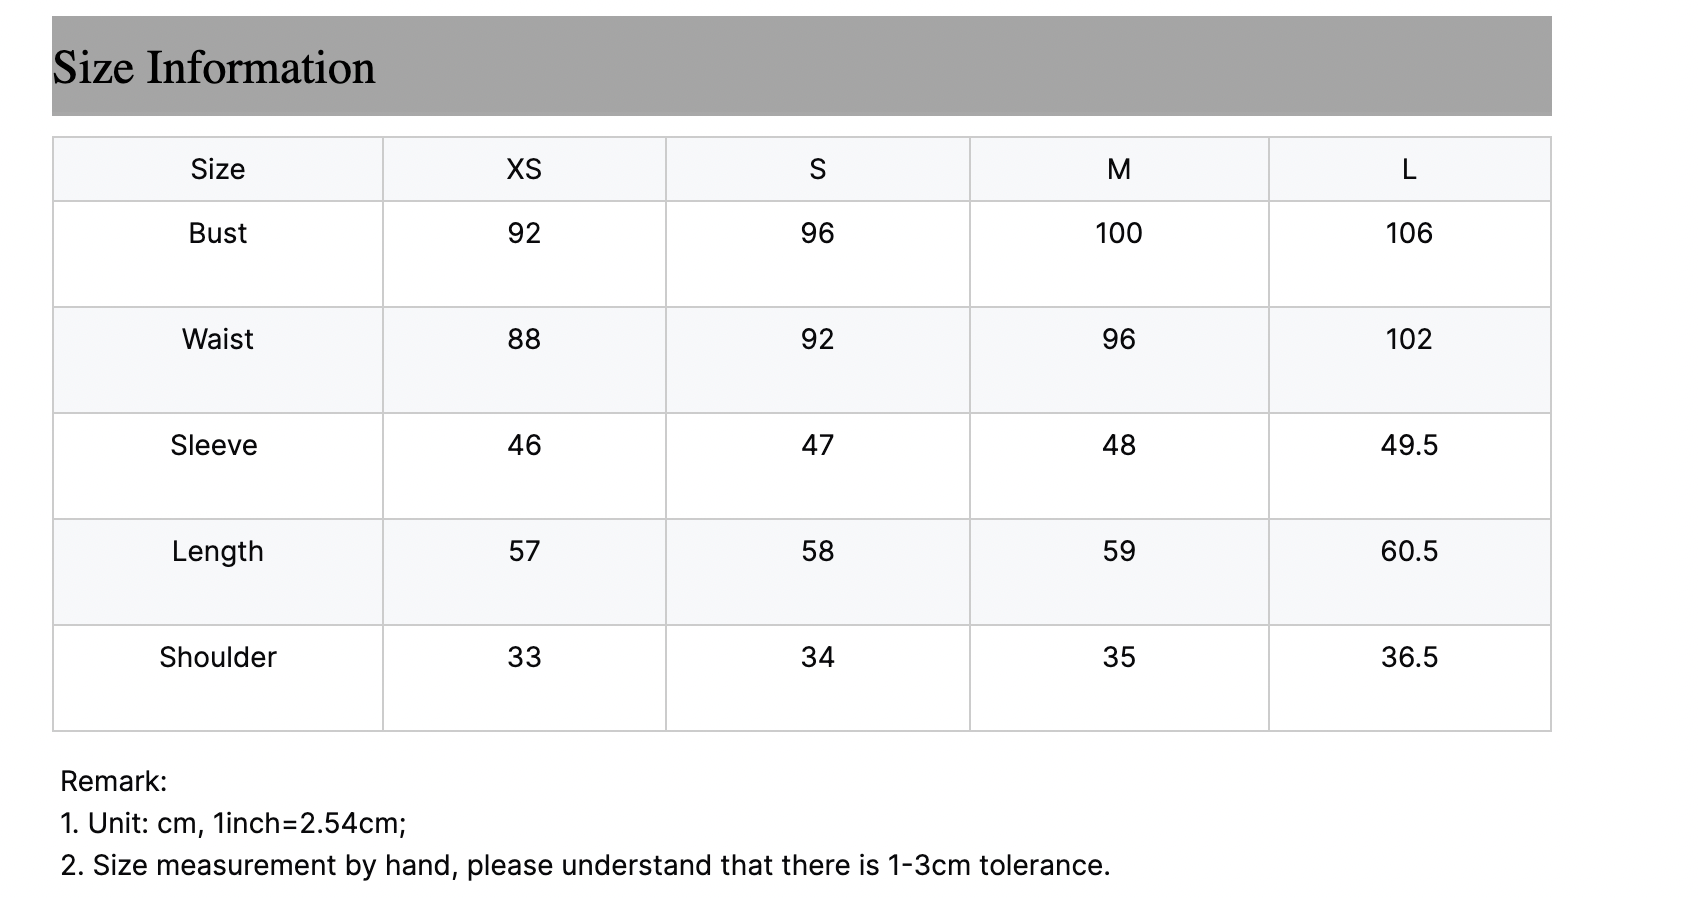
Task: Click the shoulder value 36.5
Action: [x=1409, y=657]
